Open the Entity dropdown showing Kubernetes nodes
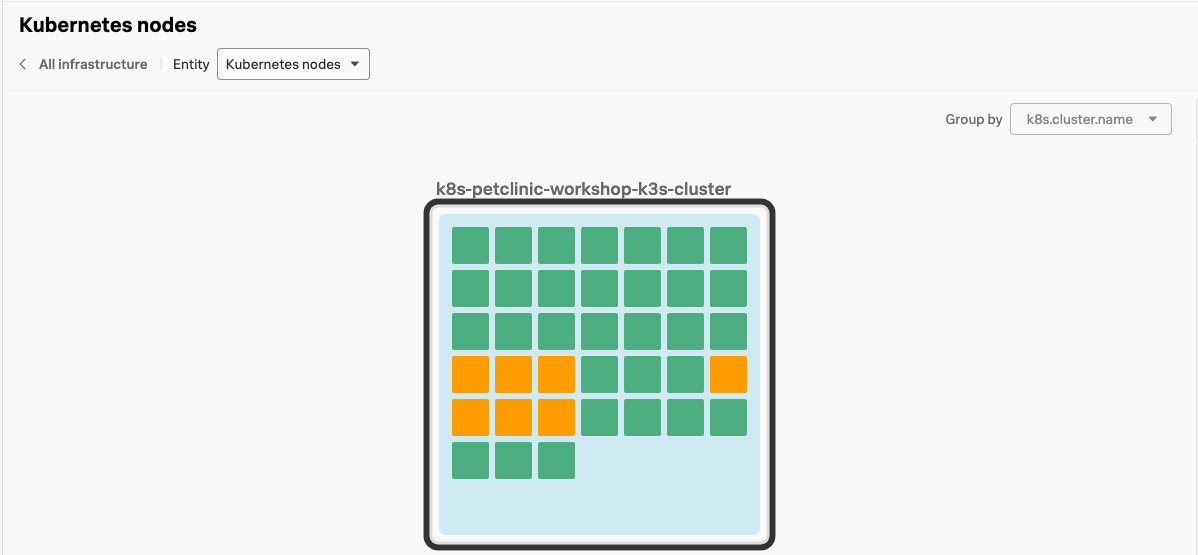The image size is (1198, 555). 293,65
